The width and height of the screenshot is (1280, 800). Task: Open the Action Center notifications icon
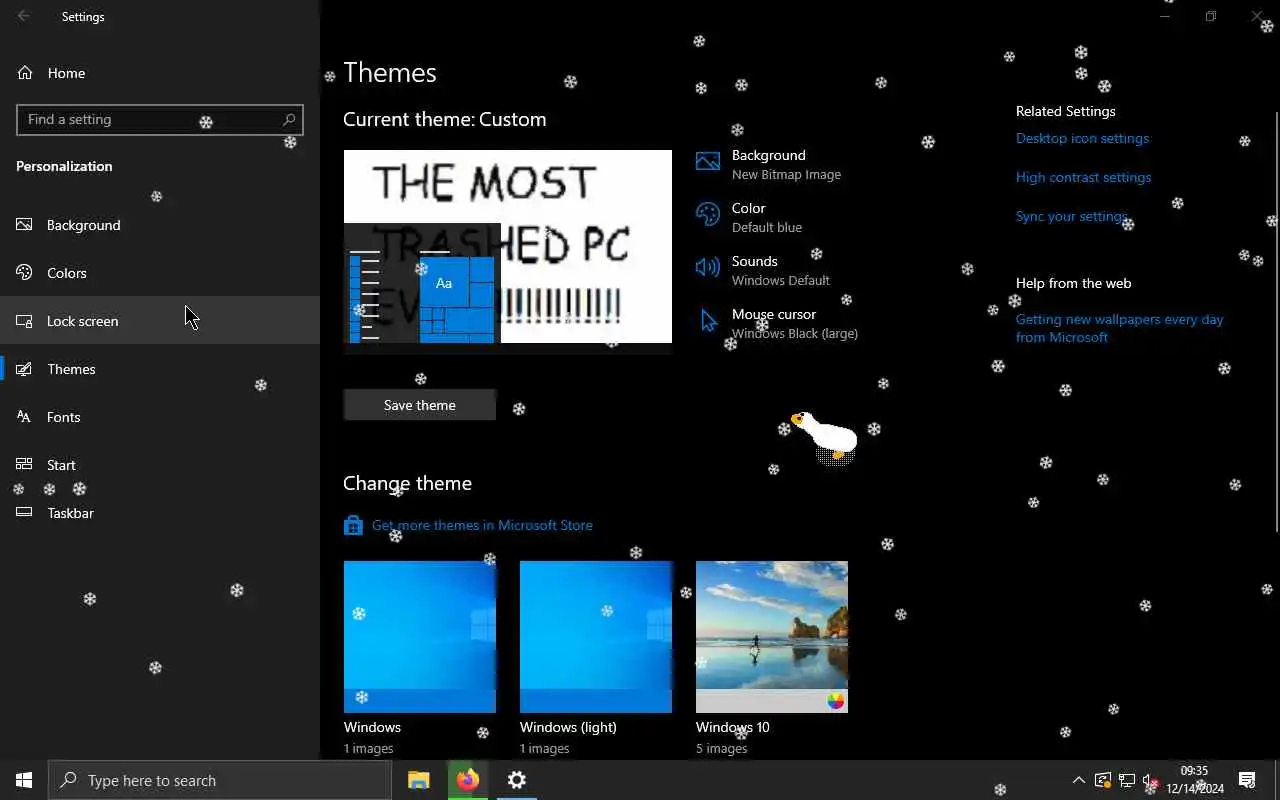pyautogui.click(x=1247, y=780)
